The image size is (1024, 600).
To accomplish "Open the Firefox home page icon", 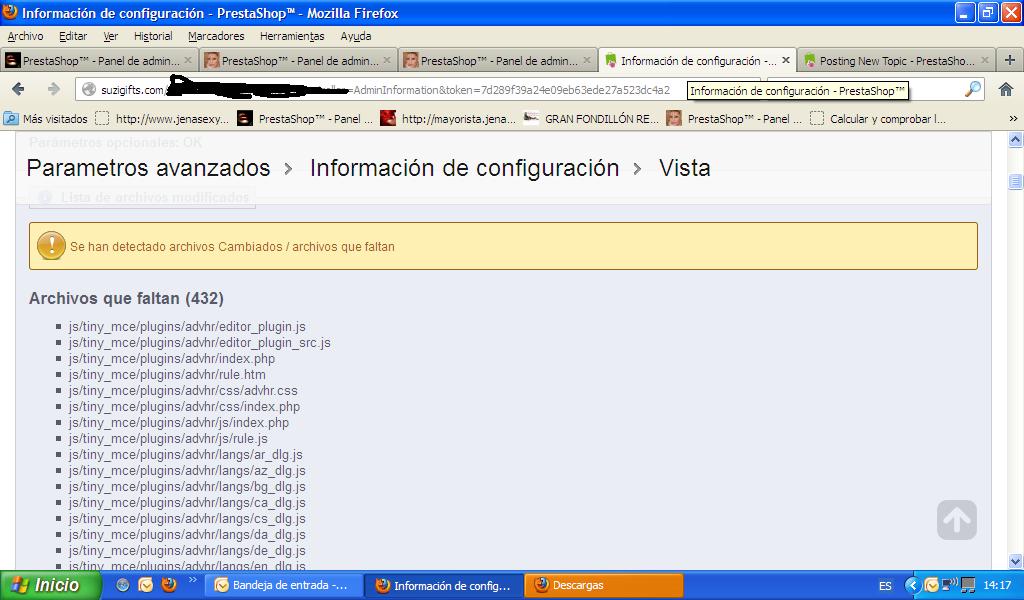I will [1006, 89].
